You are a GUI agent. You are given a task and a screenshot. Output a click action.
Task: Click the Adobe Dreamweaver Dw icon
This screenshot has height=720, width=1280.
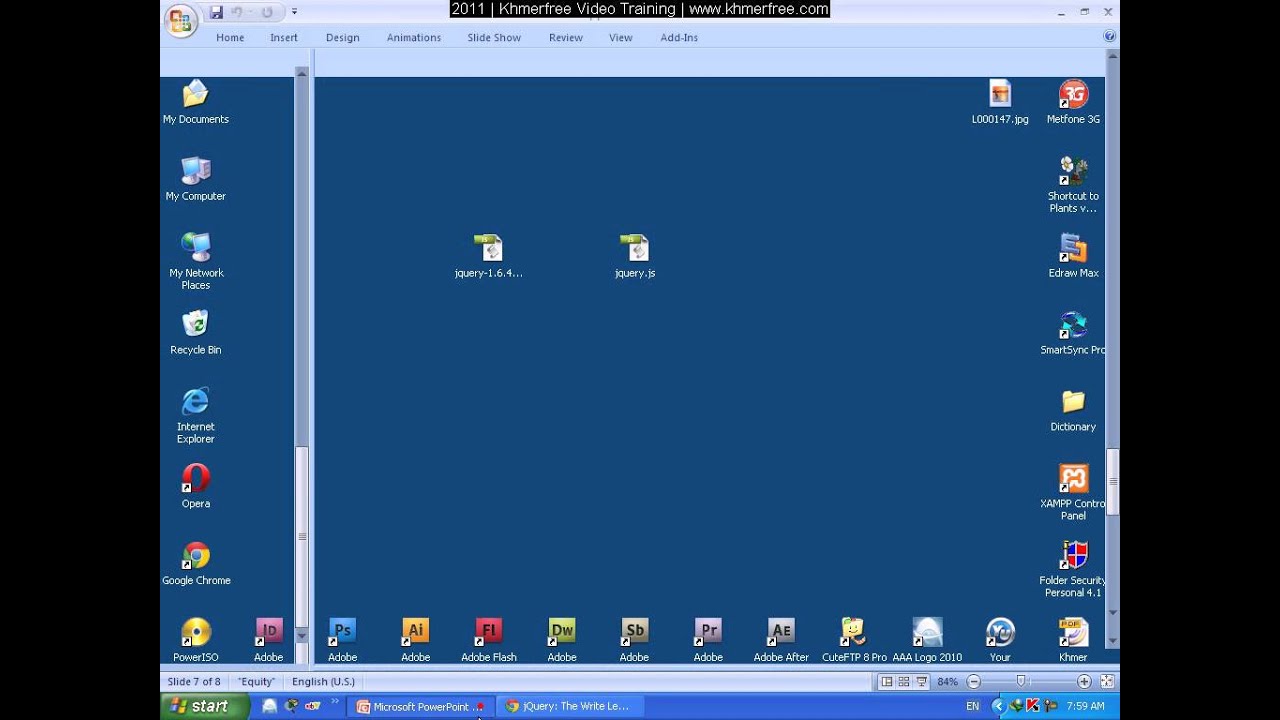[x=562, y=632]
